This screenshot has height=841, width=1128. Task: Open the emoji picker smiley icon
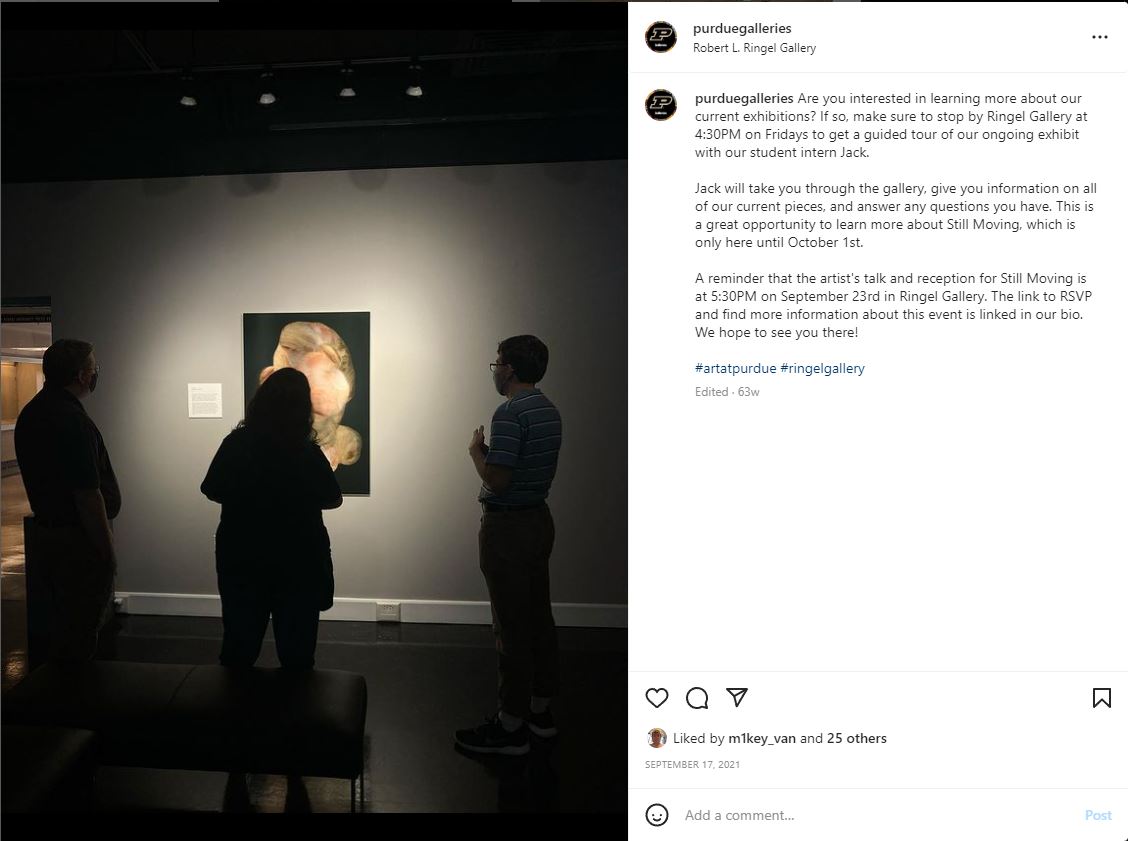pos(656,815)
